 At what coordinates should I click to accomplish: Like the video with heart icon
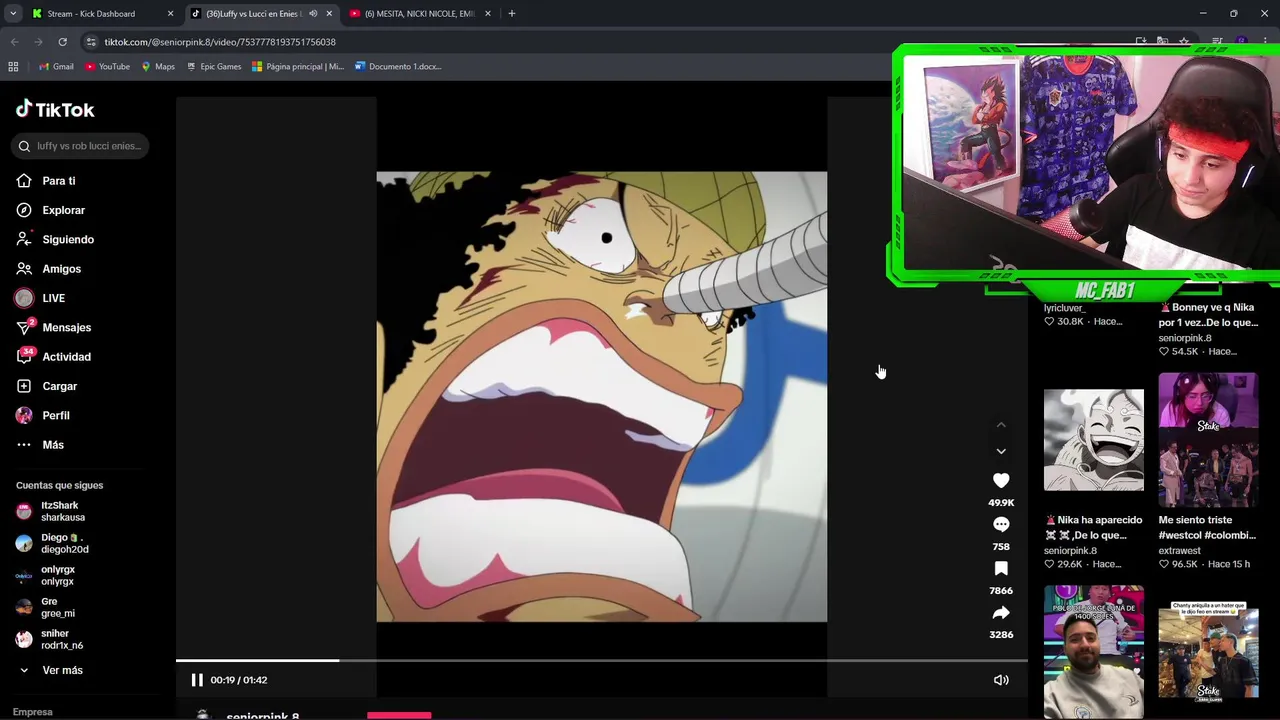1001,481
